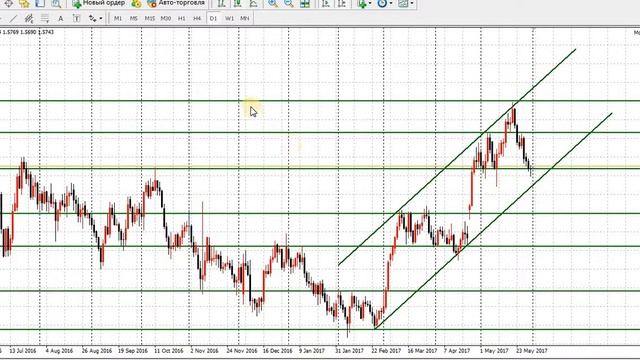The height and width of the screenshot is (360, 640).
Task: Switch timeframe to W1
Action: coord(229,18)
